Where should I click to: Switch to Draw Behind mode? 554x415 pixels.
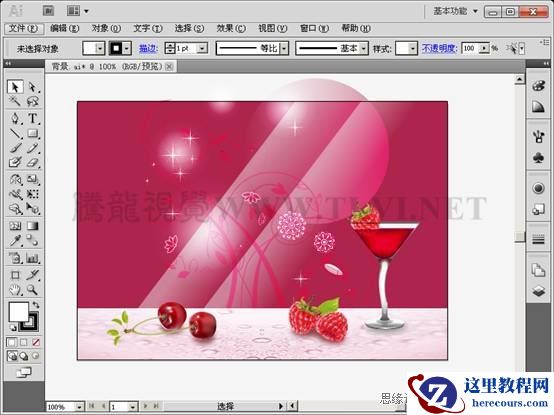click(x=24, y=356)
